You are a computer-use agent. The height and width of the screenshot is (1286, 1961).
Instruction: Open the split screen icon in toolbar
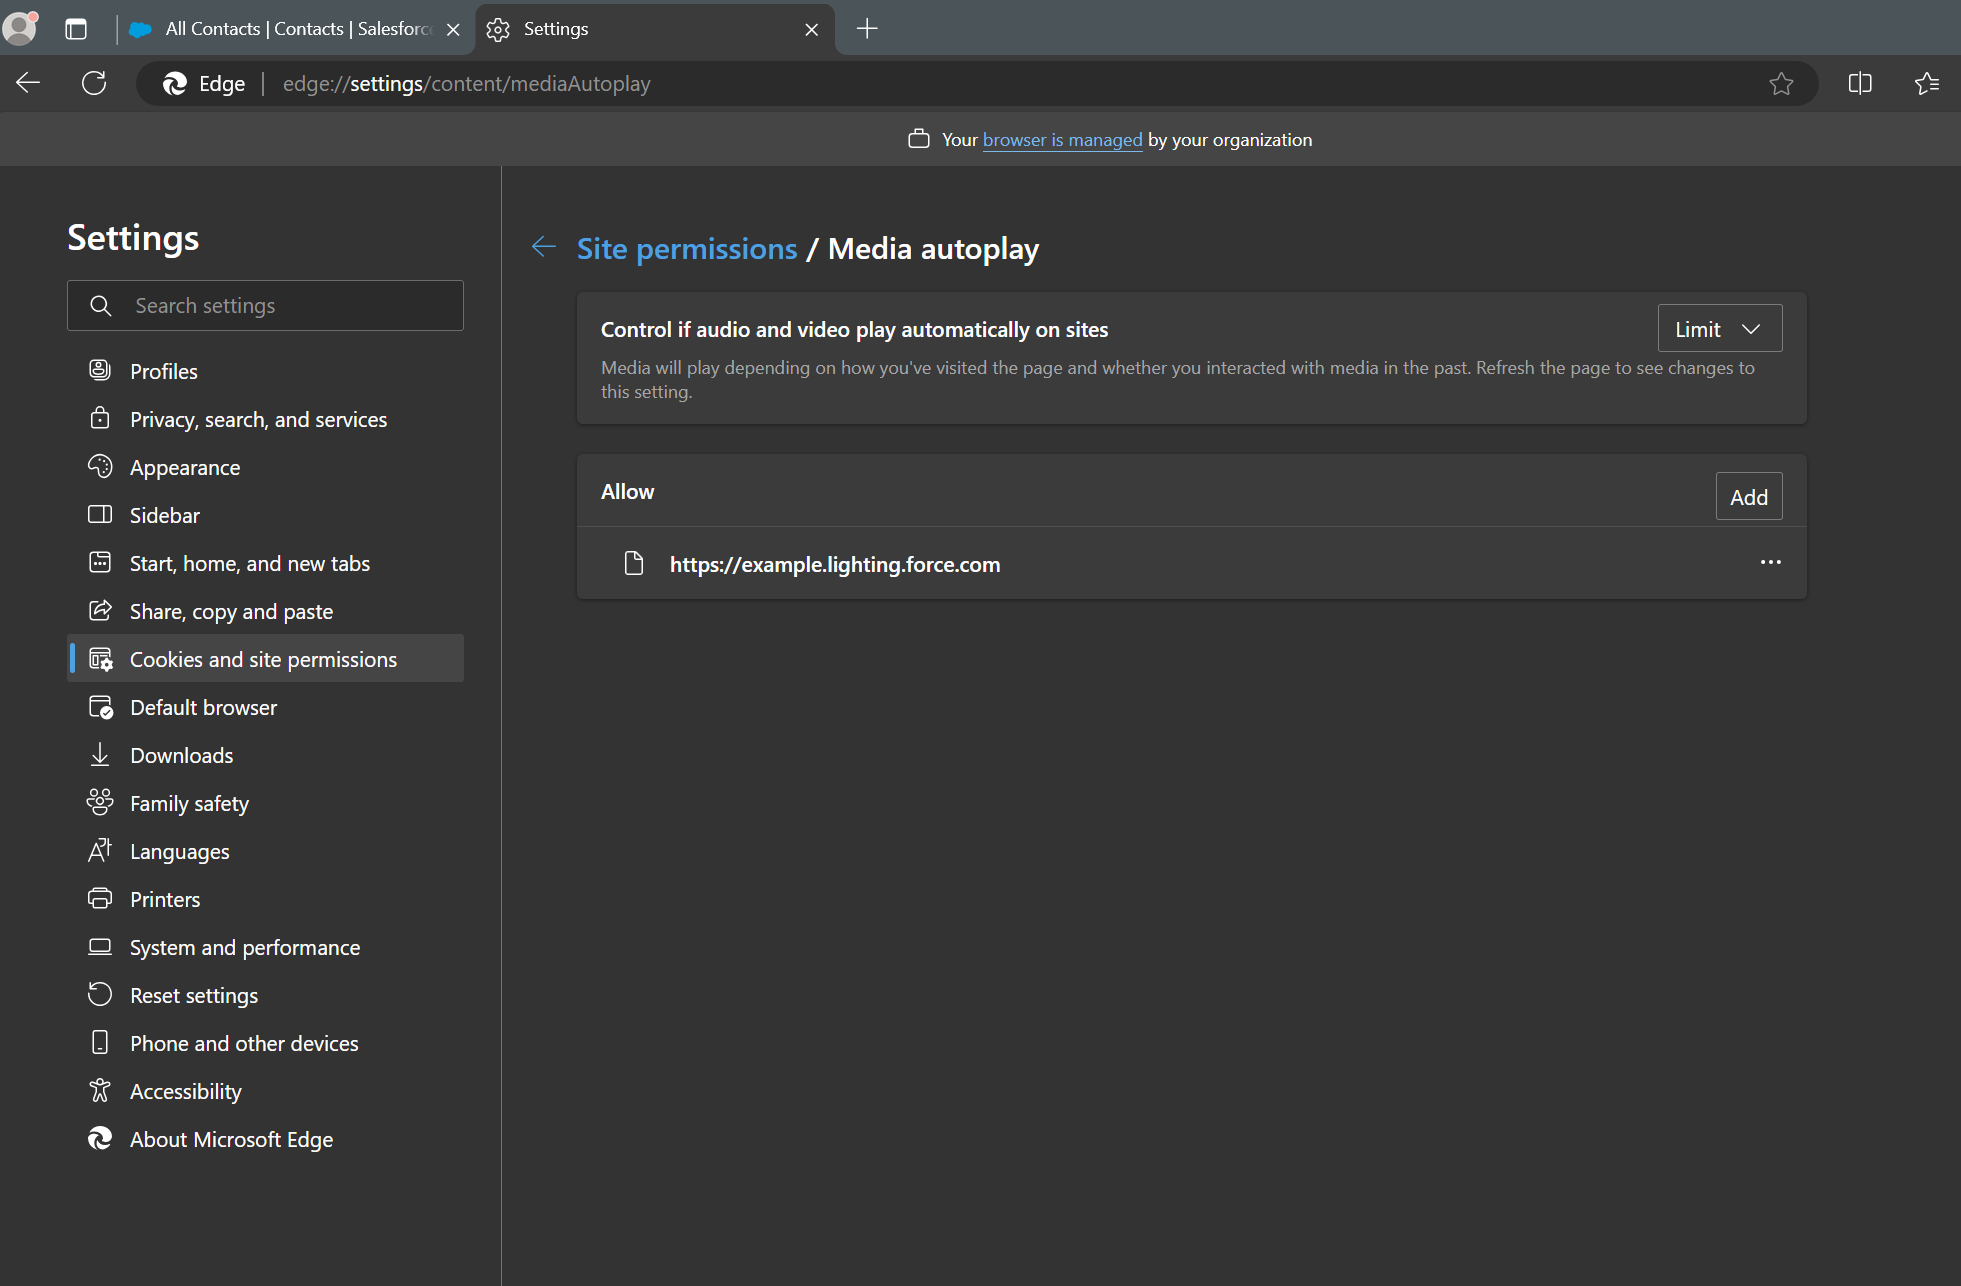(x=1860, y=84)
